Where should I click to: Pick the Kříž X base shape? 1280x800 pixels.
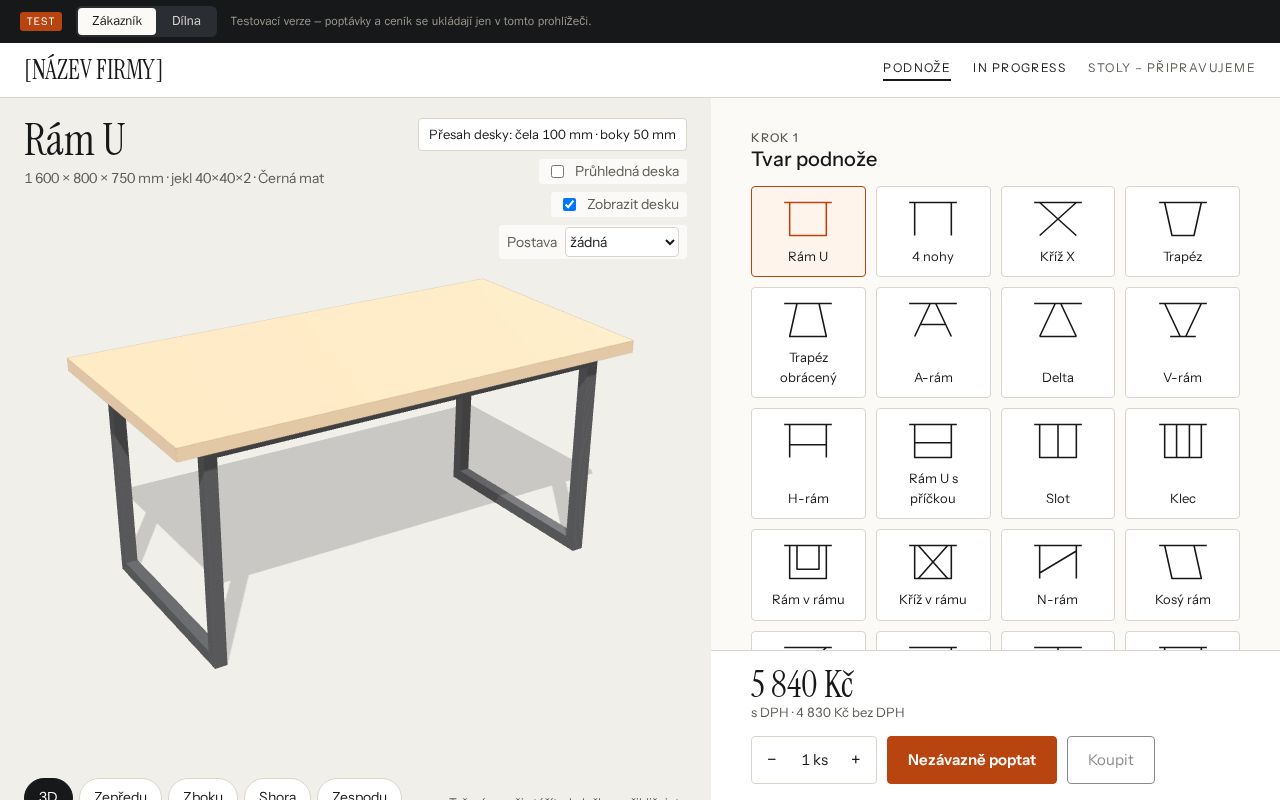click(1058, 231)
